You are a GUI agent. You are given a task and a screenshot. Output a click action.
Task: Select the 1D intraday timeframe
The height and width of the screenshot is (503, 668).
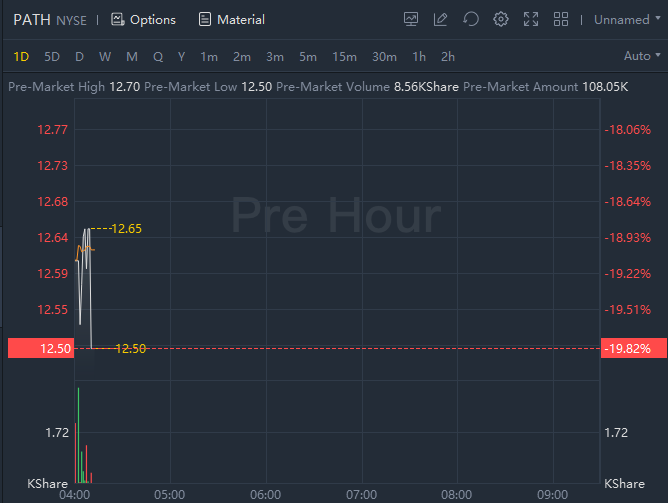(22, 56)
